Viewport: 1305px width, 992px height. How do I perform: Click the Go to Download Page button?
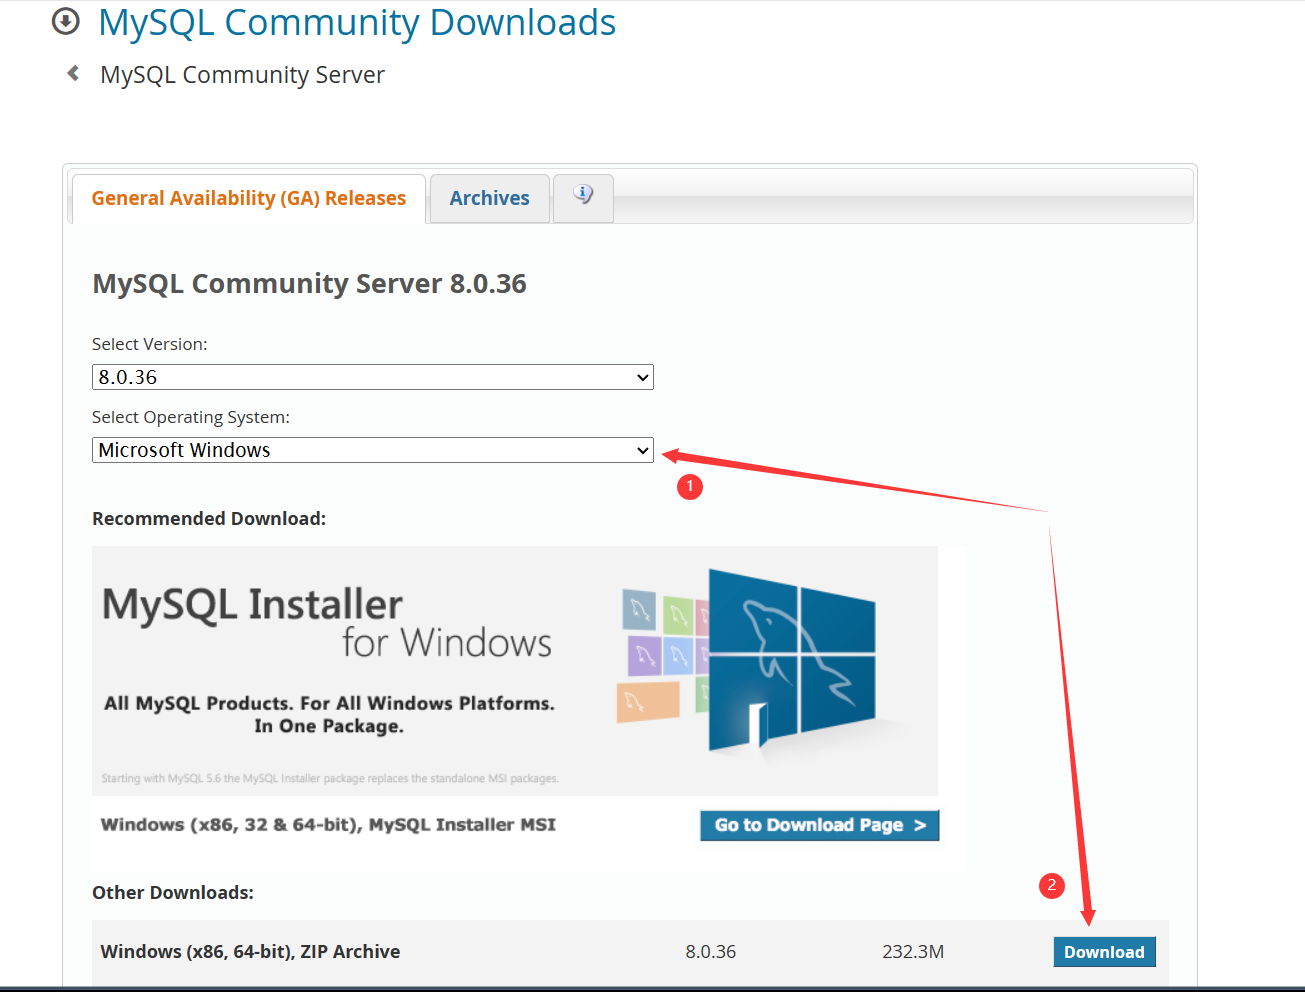pos(820,825)
